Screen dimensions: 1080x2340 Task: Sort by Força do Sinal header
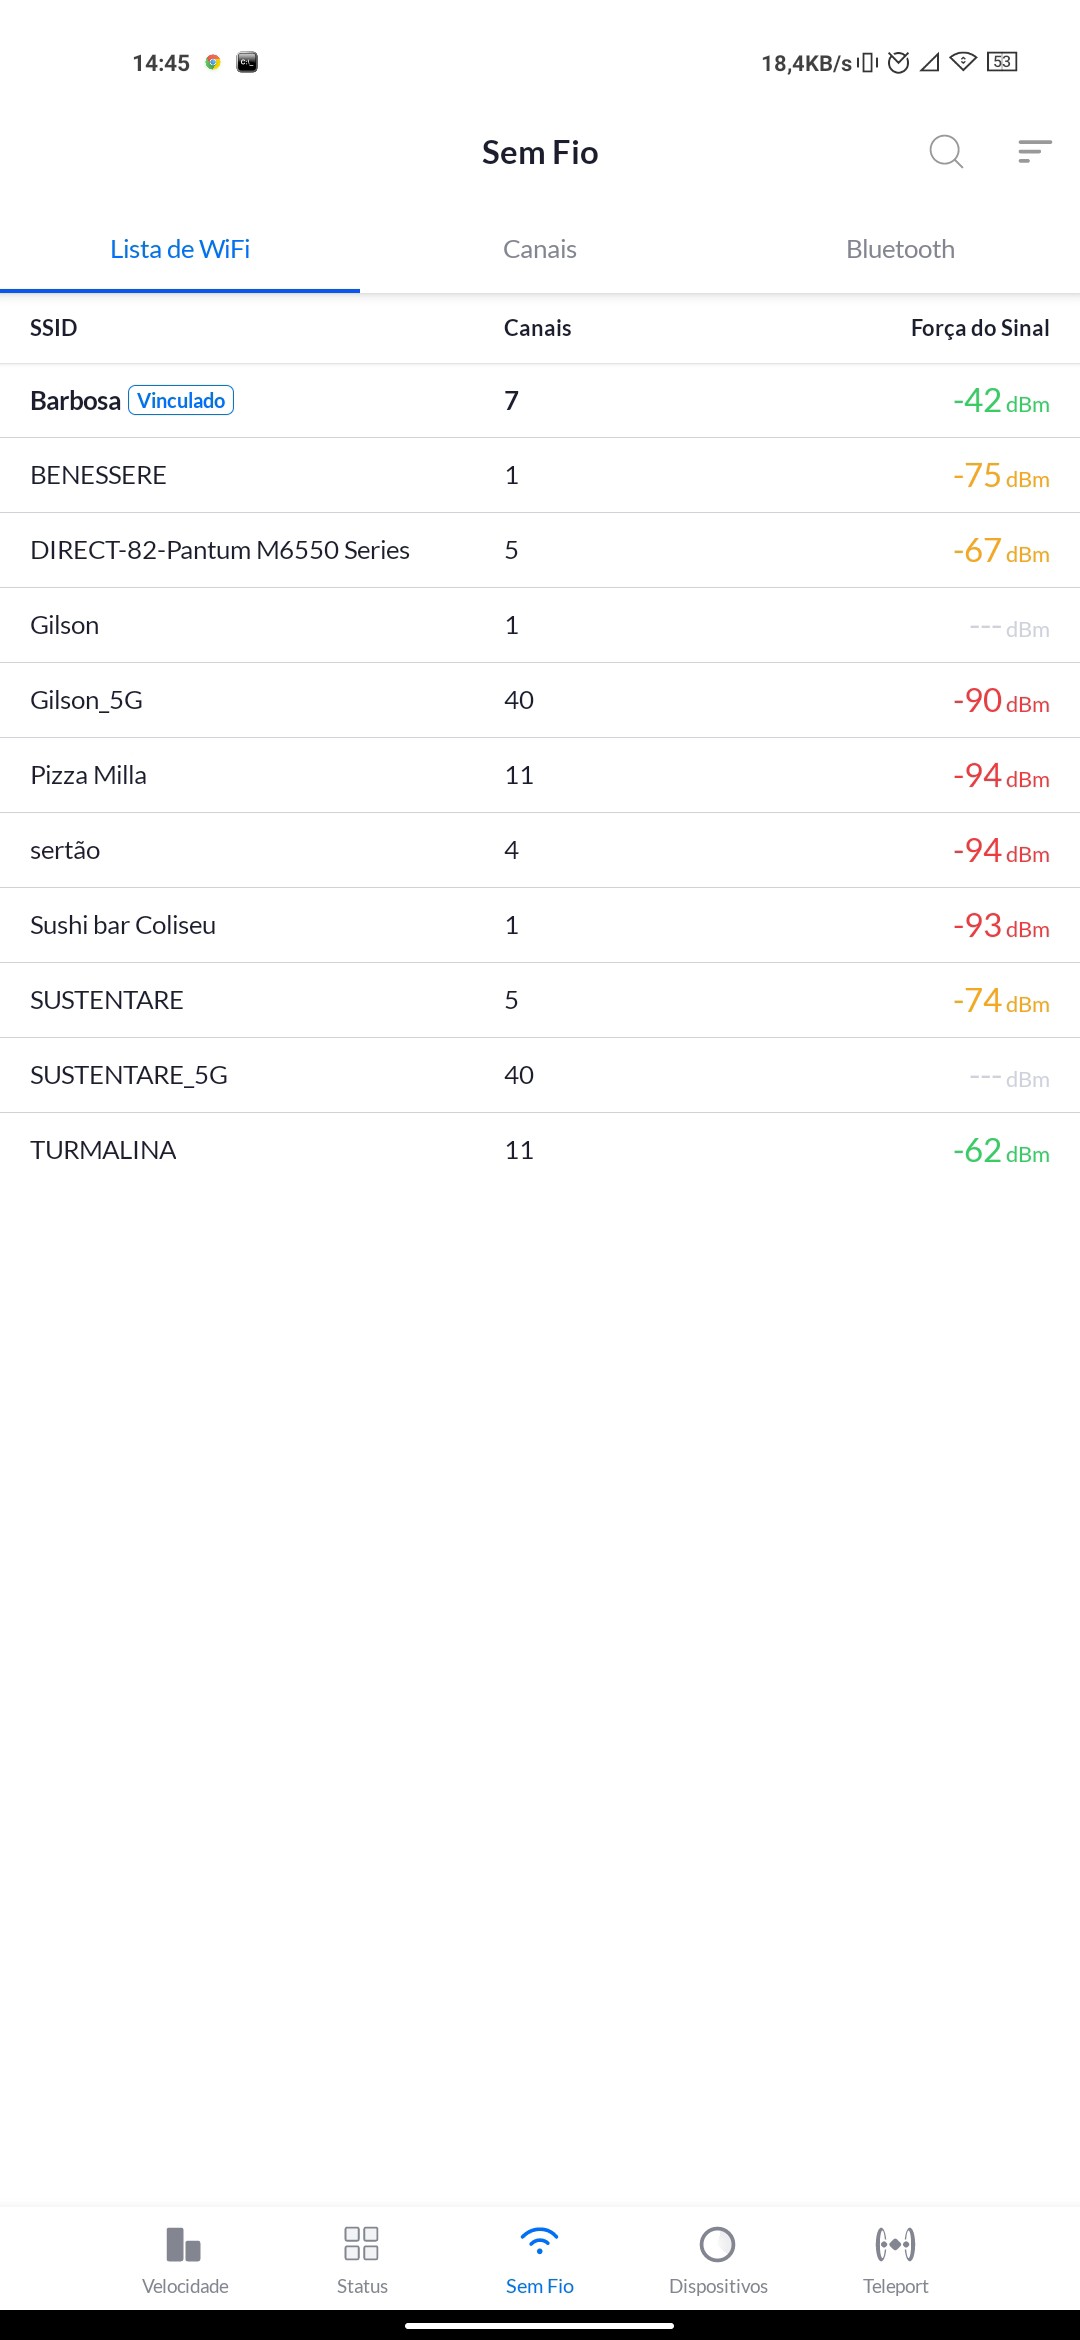click(979, 328)
